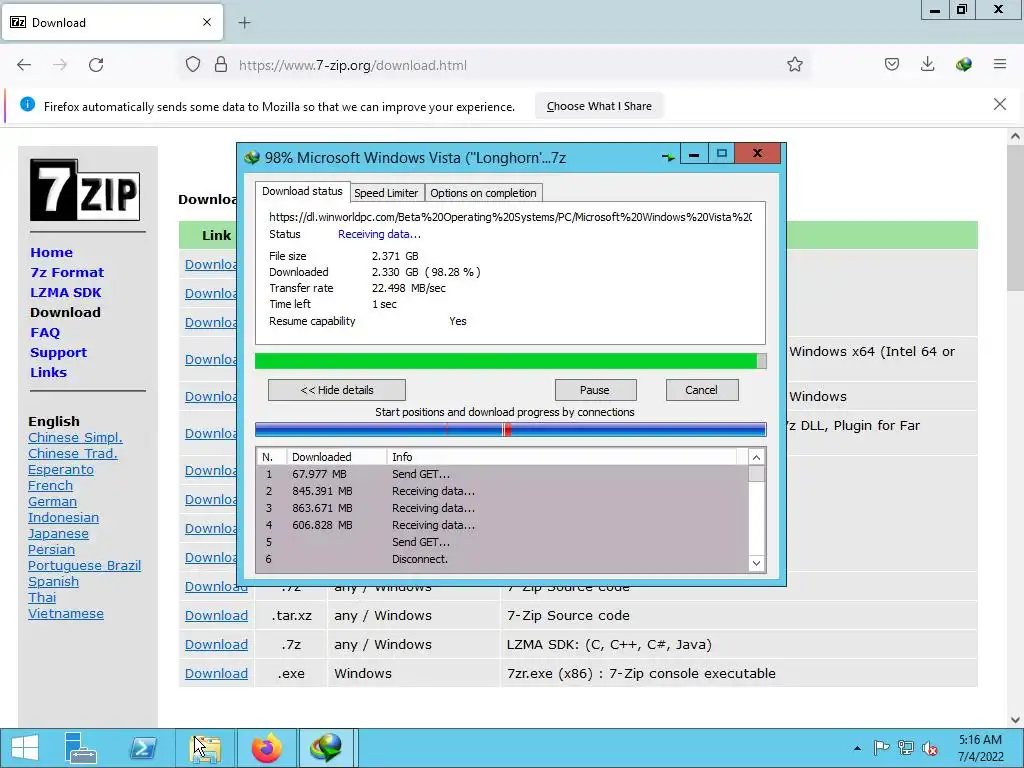Open Save to Pocket
Image resolution: width=1024 pixels, height=768 pixels.
point(892,65)
